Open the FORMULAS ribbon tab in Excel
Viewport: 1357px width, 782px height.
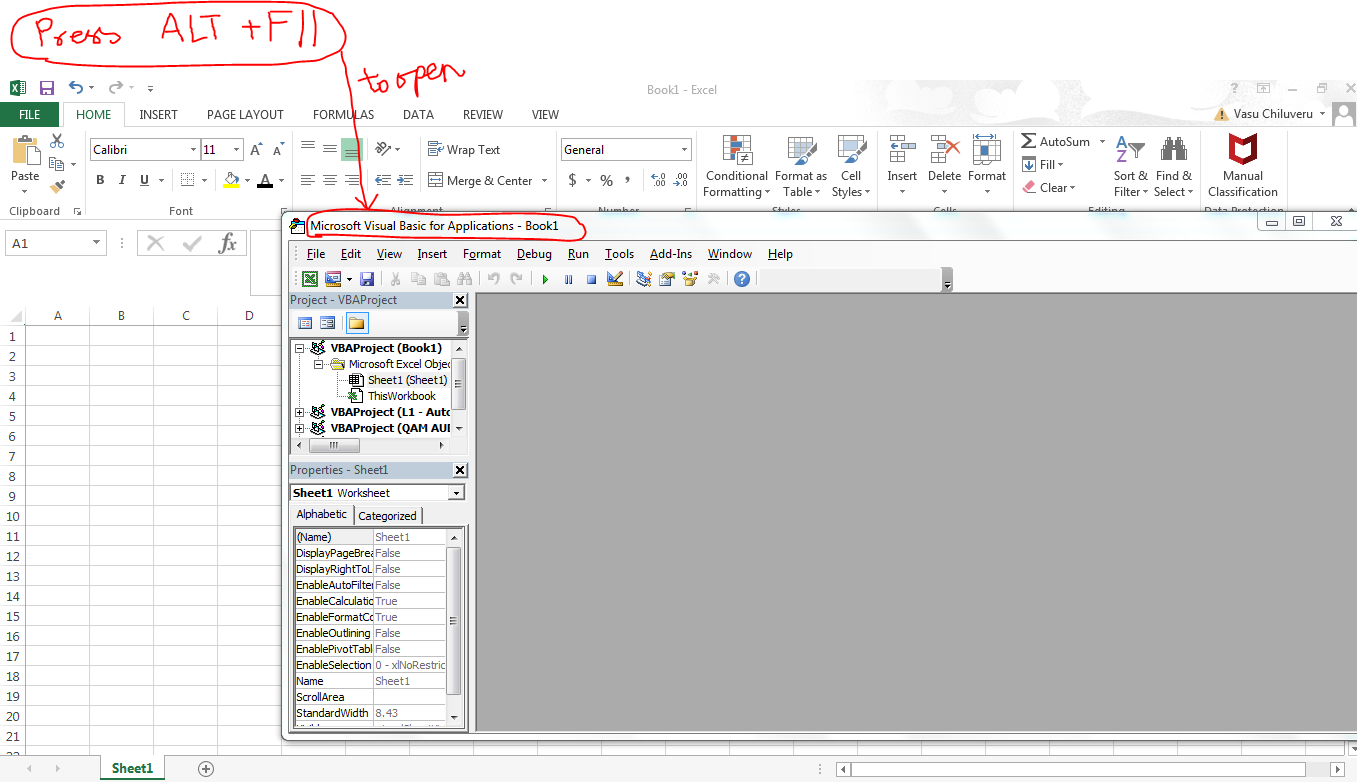click(343, 115)
